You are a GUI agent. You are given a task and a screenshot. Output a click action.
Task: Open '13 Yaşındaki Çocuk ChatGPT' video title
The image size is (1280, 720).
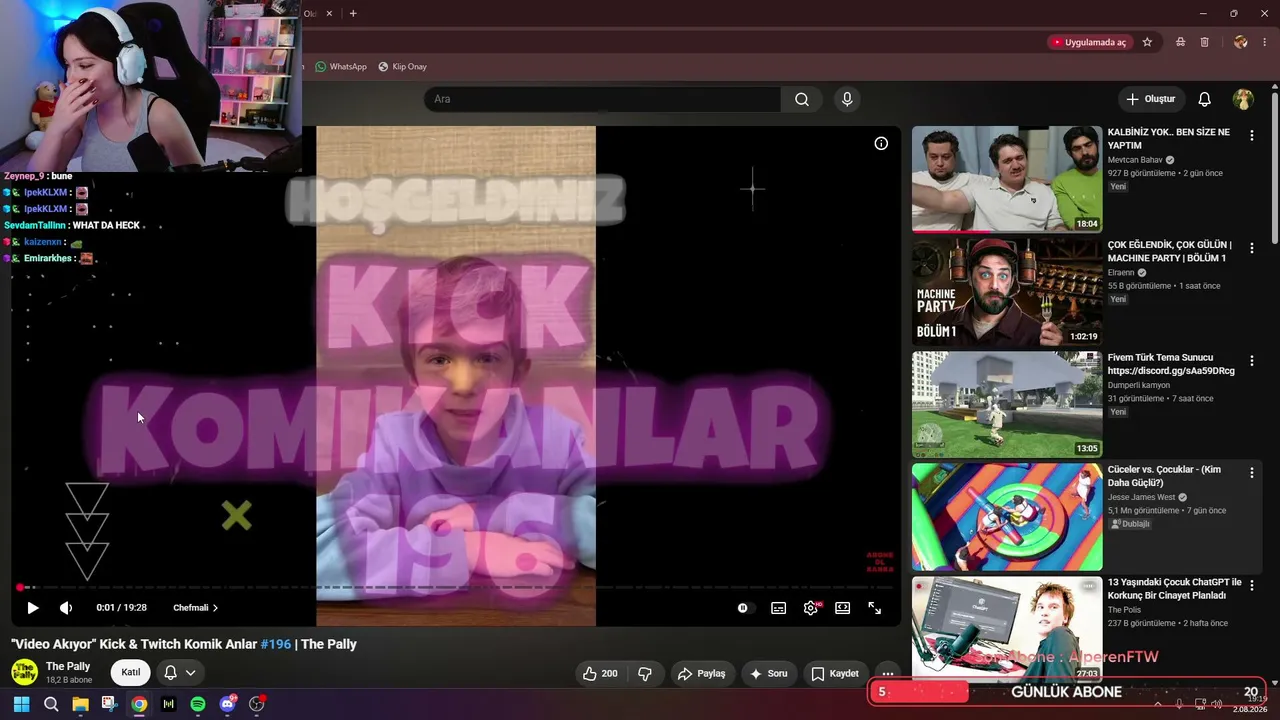[1175, 589]
